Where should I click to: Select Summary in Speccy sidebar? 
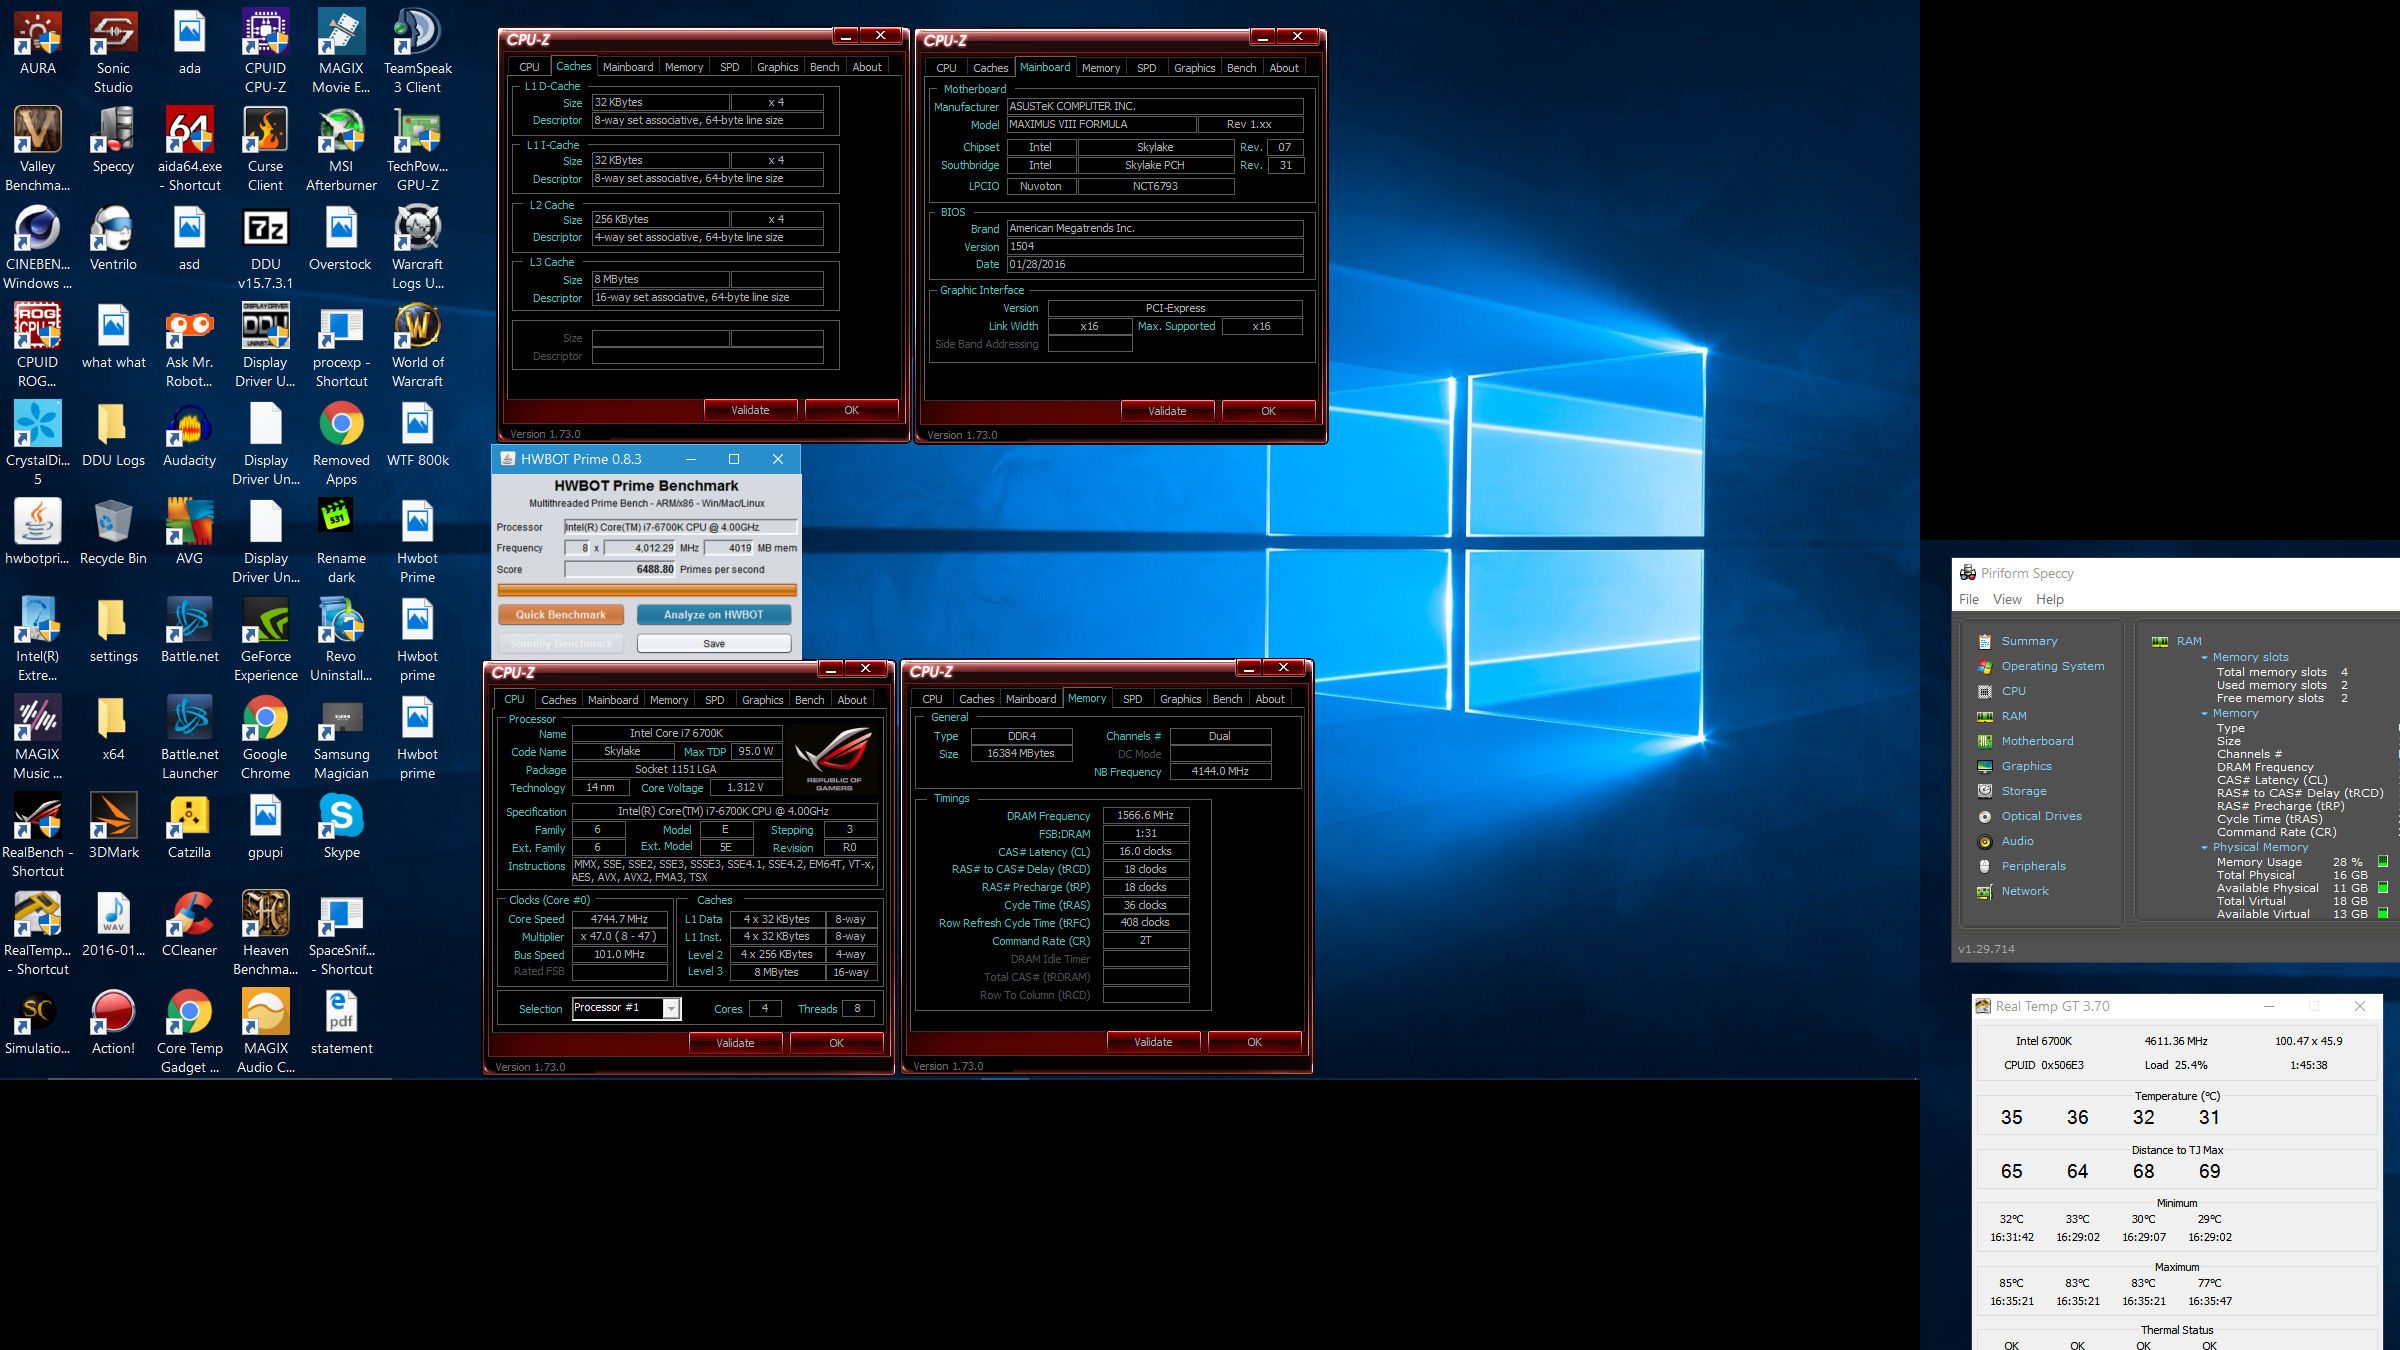coord(2029,641)
